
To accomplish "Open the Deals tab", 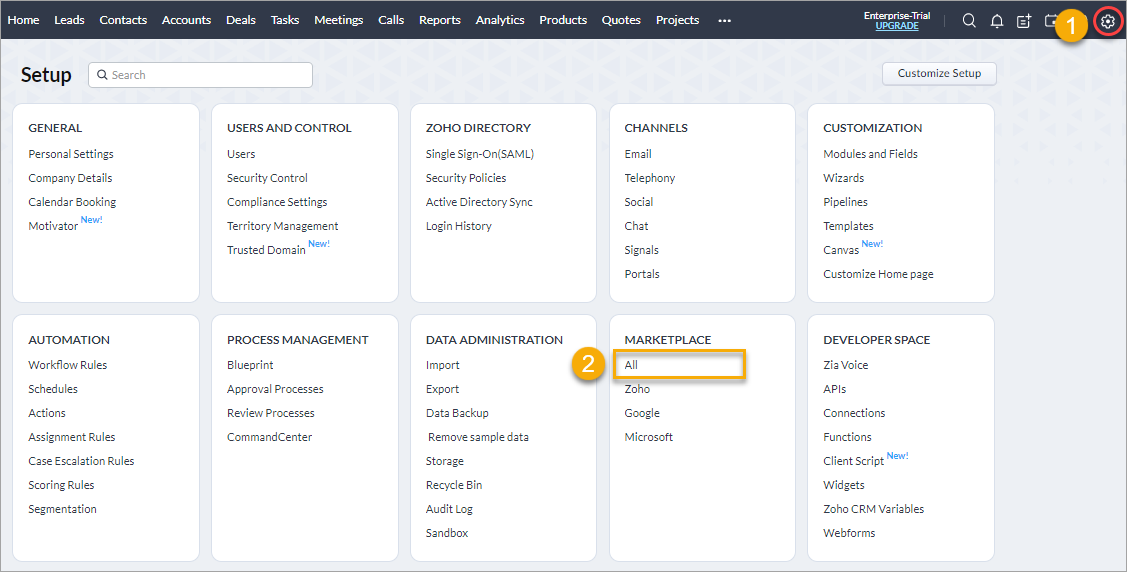I will [241, 20].
